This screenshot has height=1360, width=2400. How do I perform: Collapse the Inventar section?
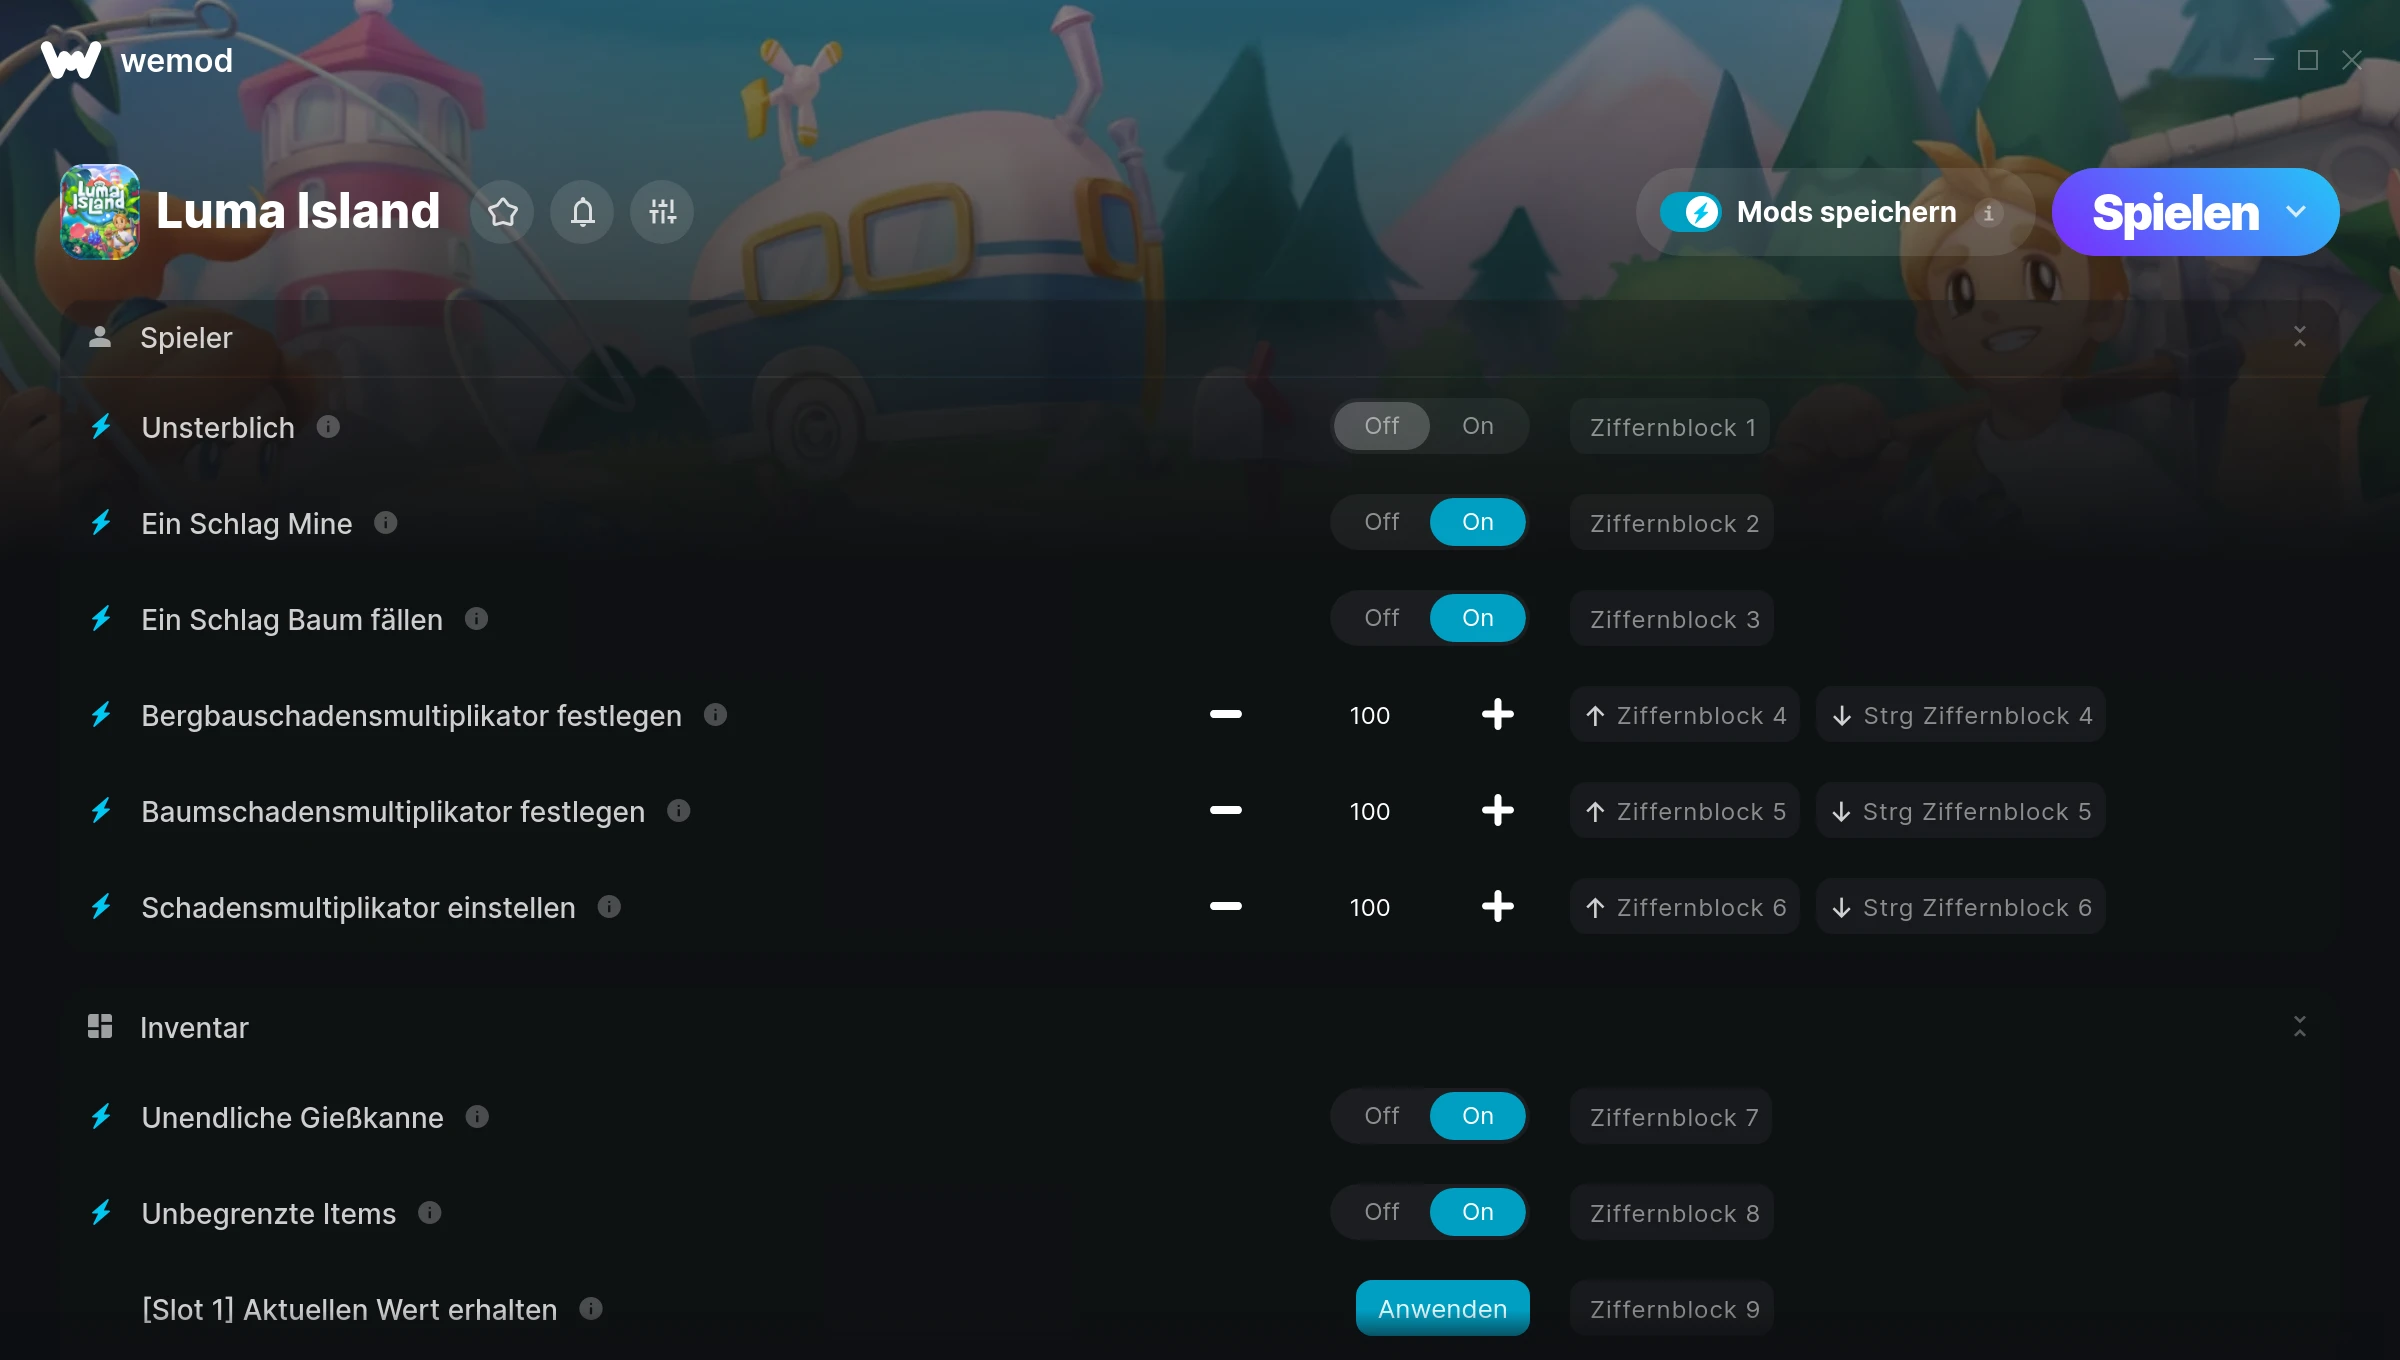pos(2299,1027)
